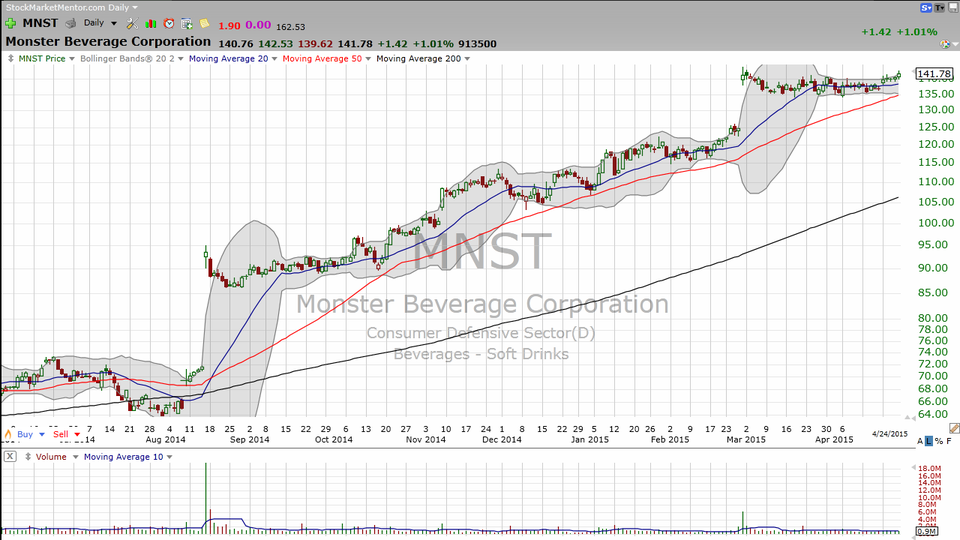This screenshot has height=540, width=960.
Task: Open the Buy order dropdown
Action: tap(42, 434)
